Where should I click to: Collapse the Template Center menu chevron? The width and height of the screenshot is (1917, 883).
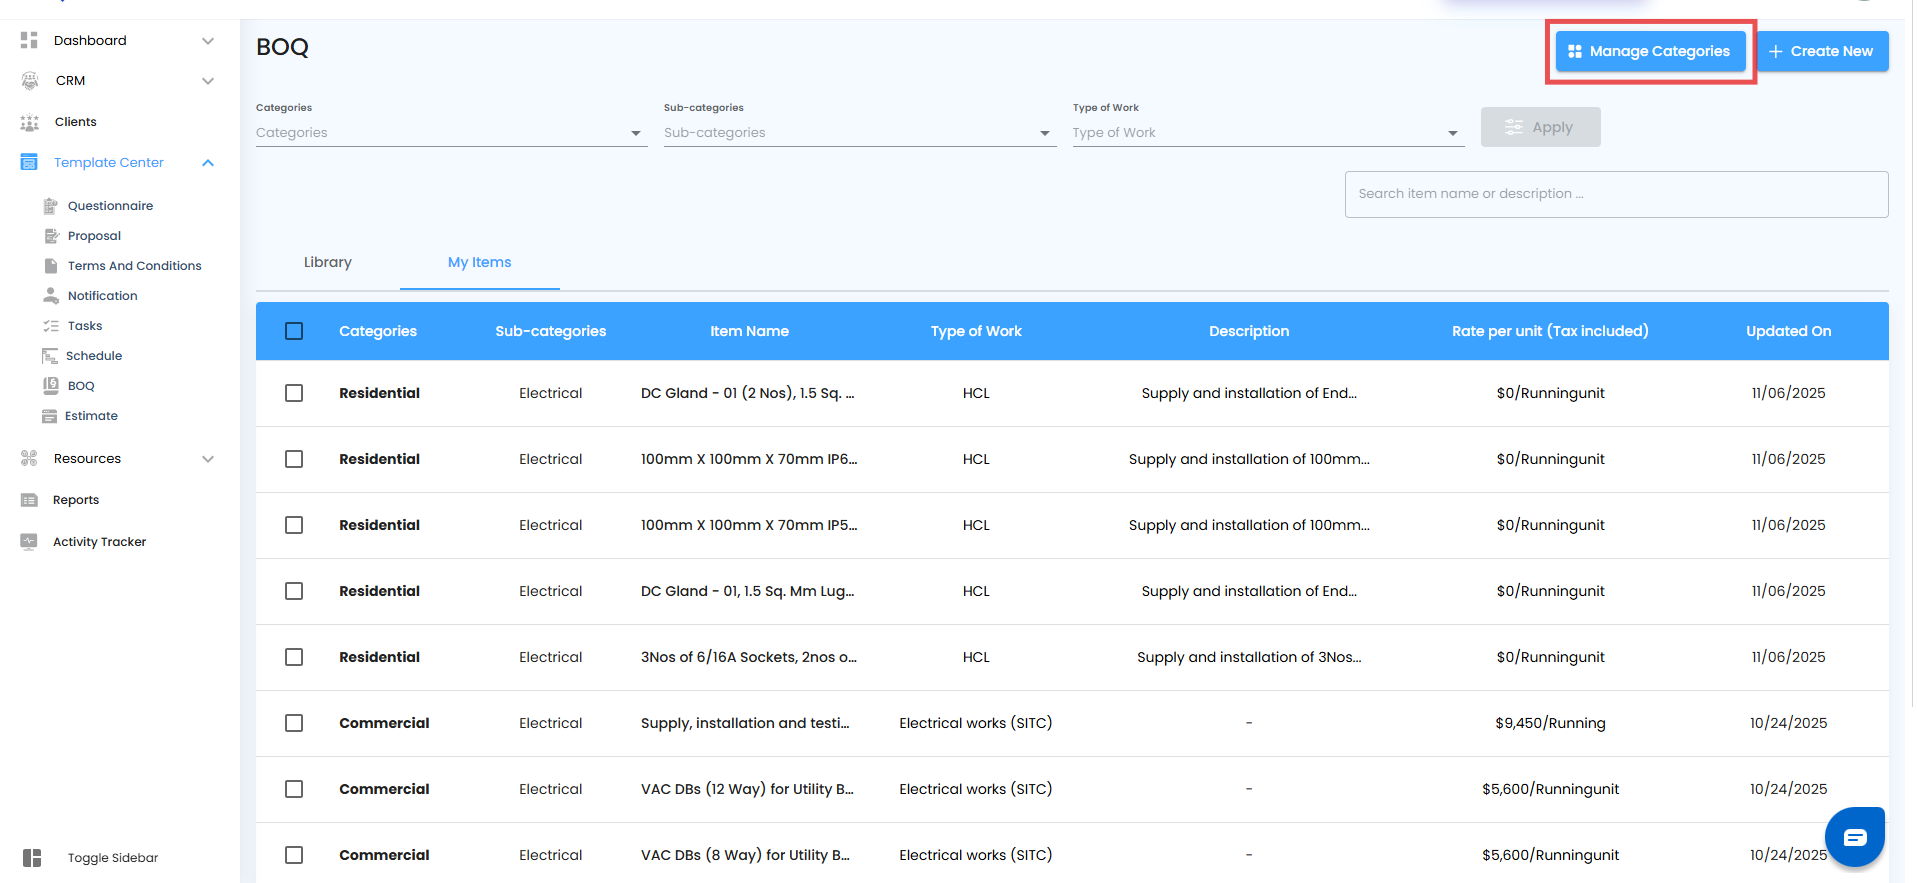click(208, 163)
